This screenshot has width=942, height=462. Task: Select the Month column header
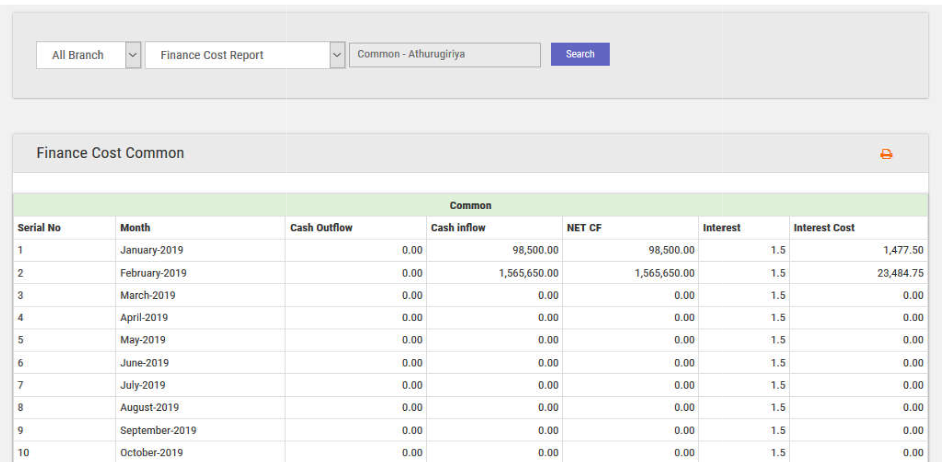[135, 228]
